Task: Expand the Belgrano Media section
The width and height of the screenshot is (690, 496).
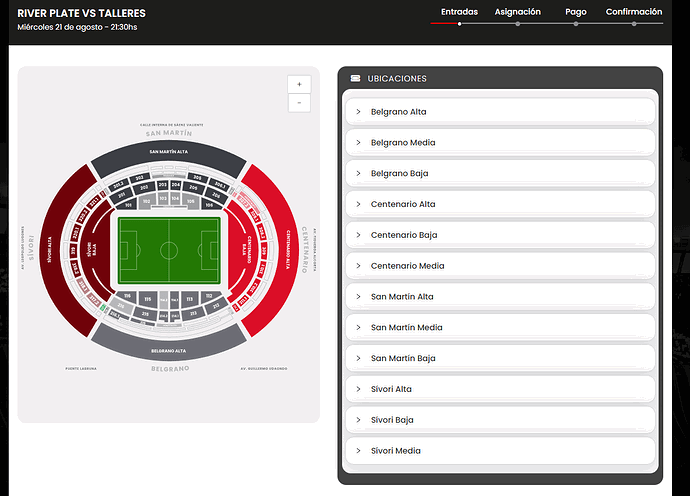Action: pyautogui.click(x=500, y=143)
